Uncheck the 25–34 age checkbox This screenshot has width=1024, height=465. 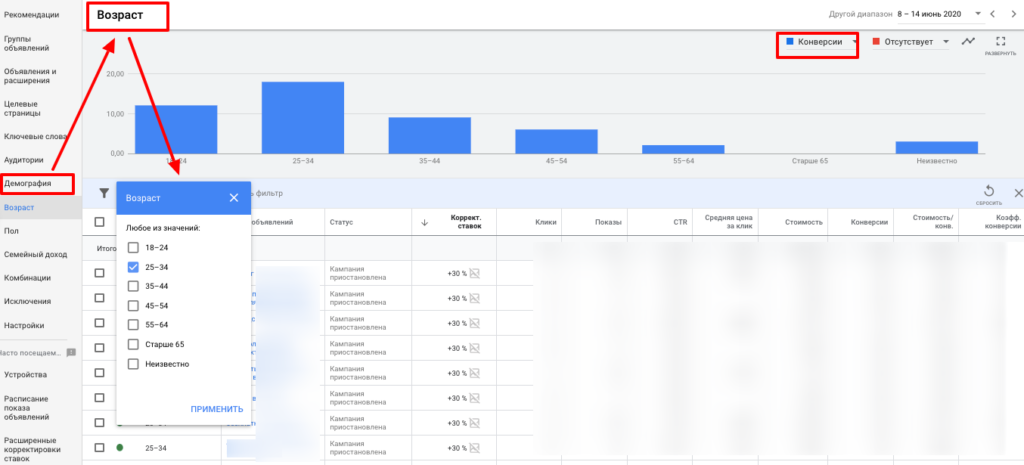[x=133, y=268]
